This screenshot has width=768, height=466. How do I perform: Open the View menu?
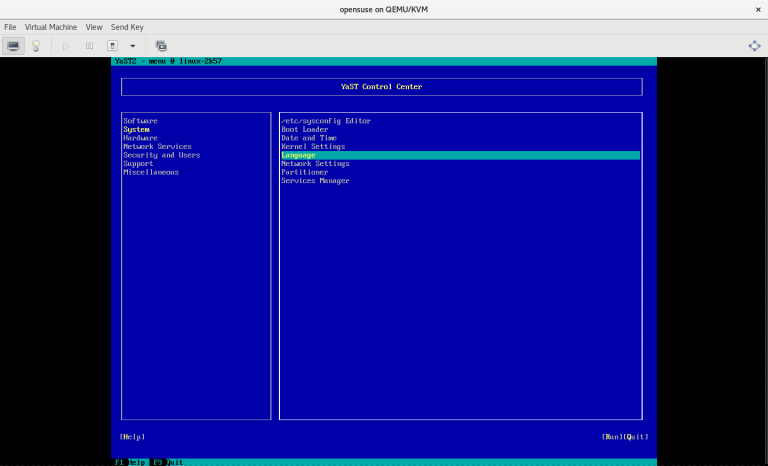coord(94,27)
